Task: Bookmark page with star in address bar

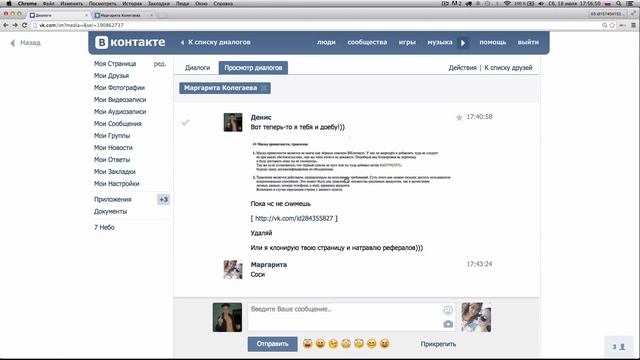Action: pos(612,25)
